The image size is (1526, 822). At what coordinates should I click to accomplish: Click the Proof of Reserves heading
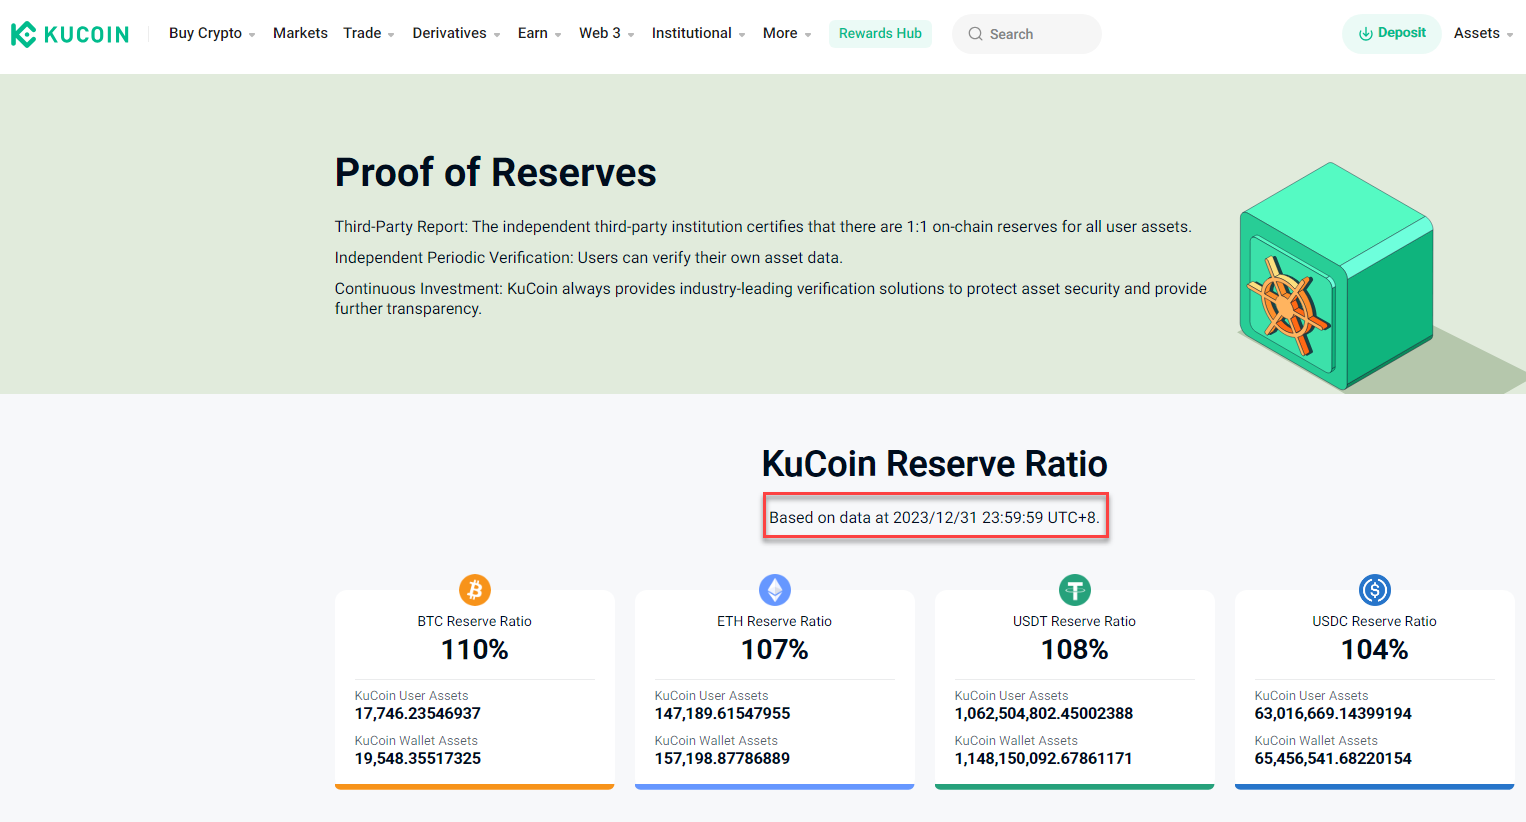[495, 173]
